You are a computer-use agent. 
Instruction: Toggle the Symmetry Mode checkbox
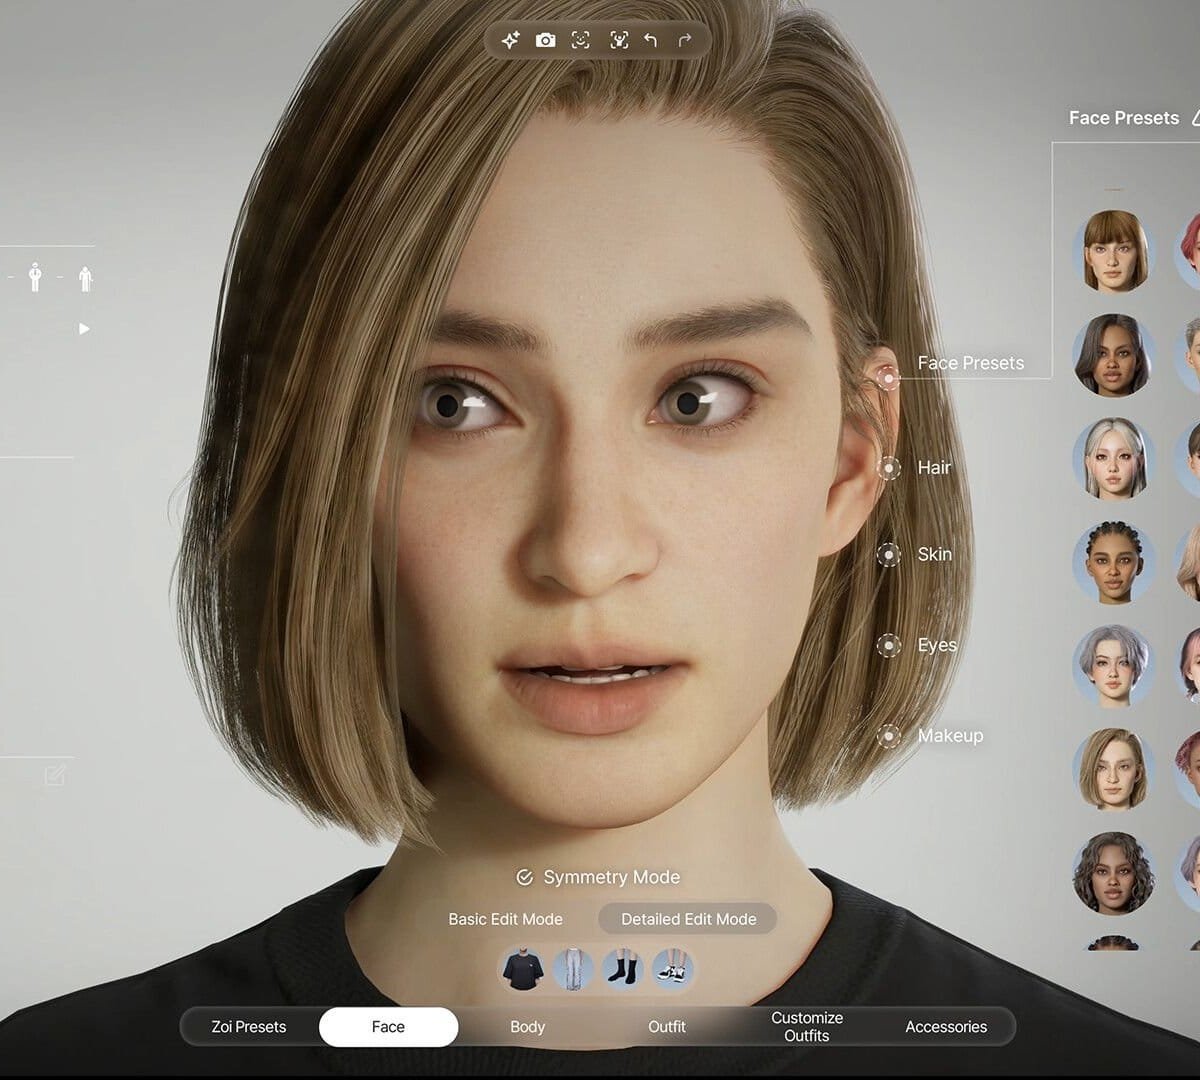click(x=524, y=877)
